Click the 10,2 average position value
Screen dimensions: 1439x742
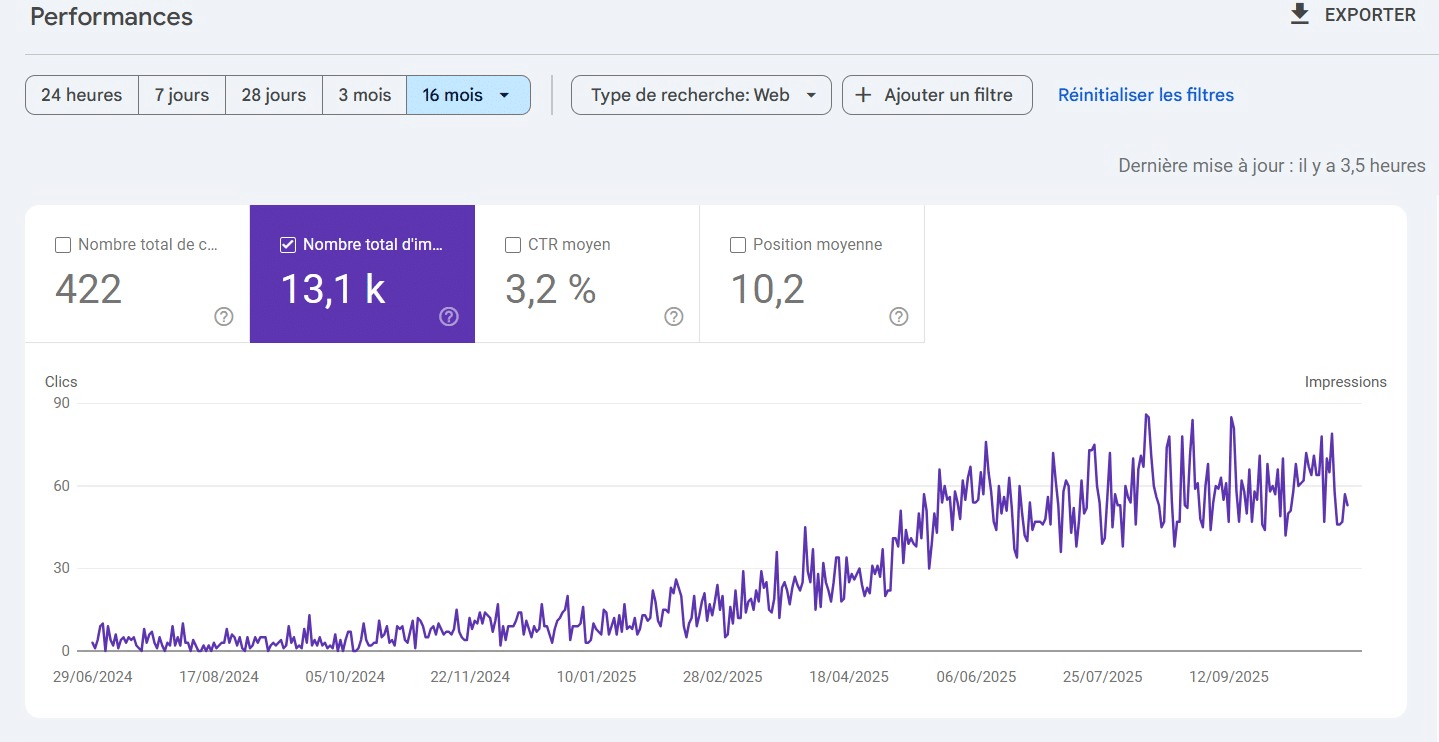pyautogui.click(x=768, y=289)
